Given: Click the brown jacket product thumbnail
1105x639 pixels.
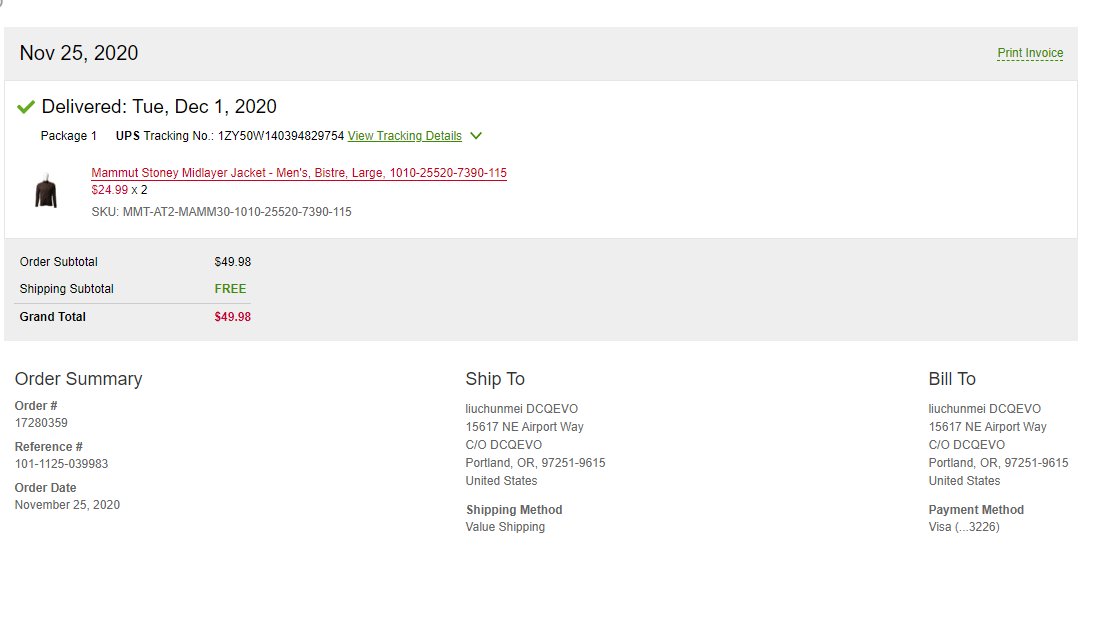Looking at the screenshot, I should coord(46,191).
